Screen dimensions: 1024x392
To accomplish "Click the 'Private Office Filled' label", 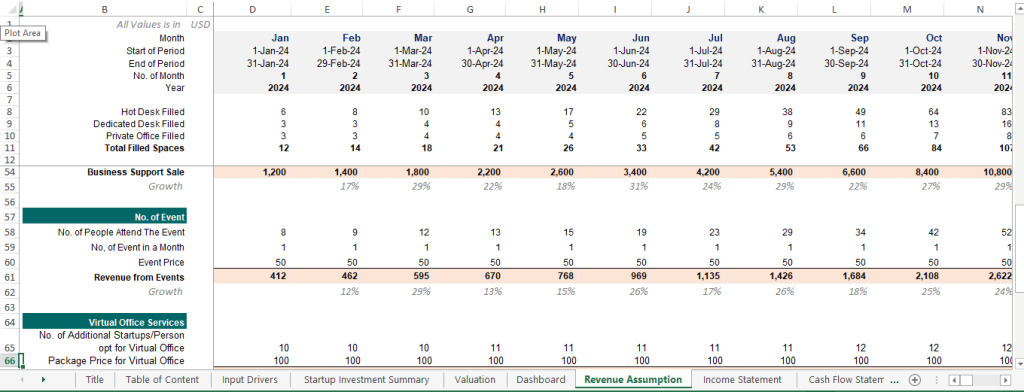I will tap(145, 136).
